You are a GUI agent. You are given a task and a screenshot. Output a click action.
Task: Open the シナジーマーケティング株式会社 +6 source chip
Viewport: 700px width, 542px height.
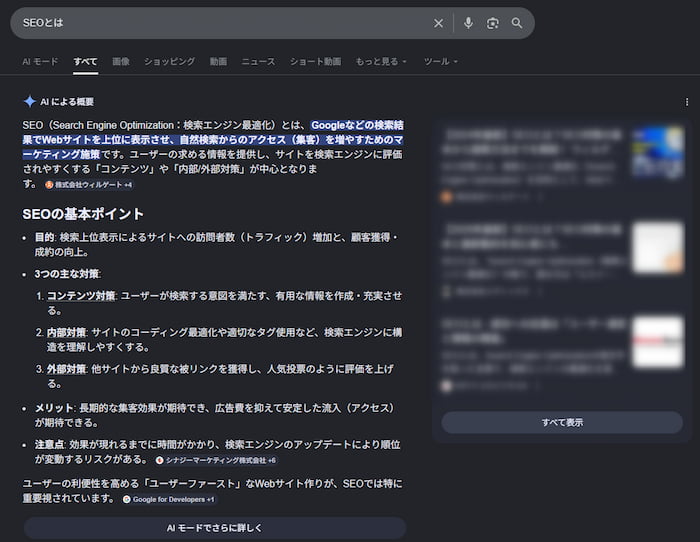[x=217, y=460]
